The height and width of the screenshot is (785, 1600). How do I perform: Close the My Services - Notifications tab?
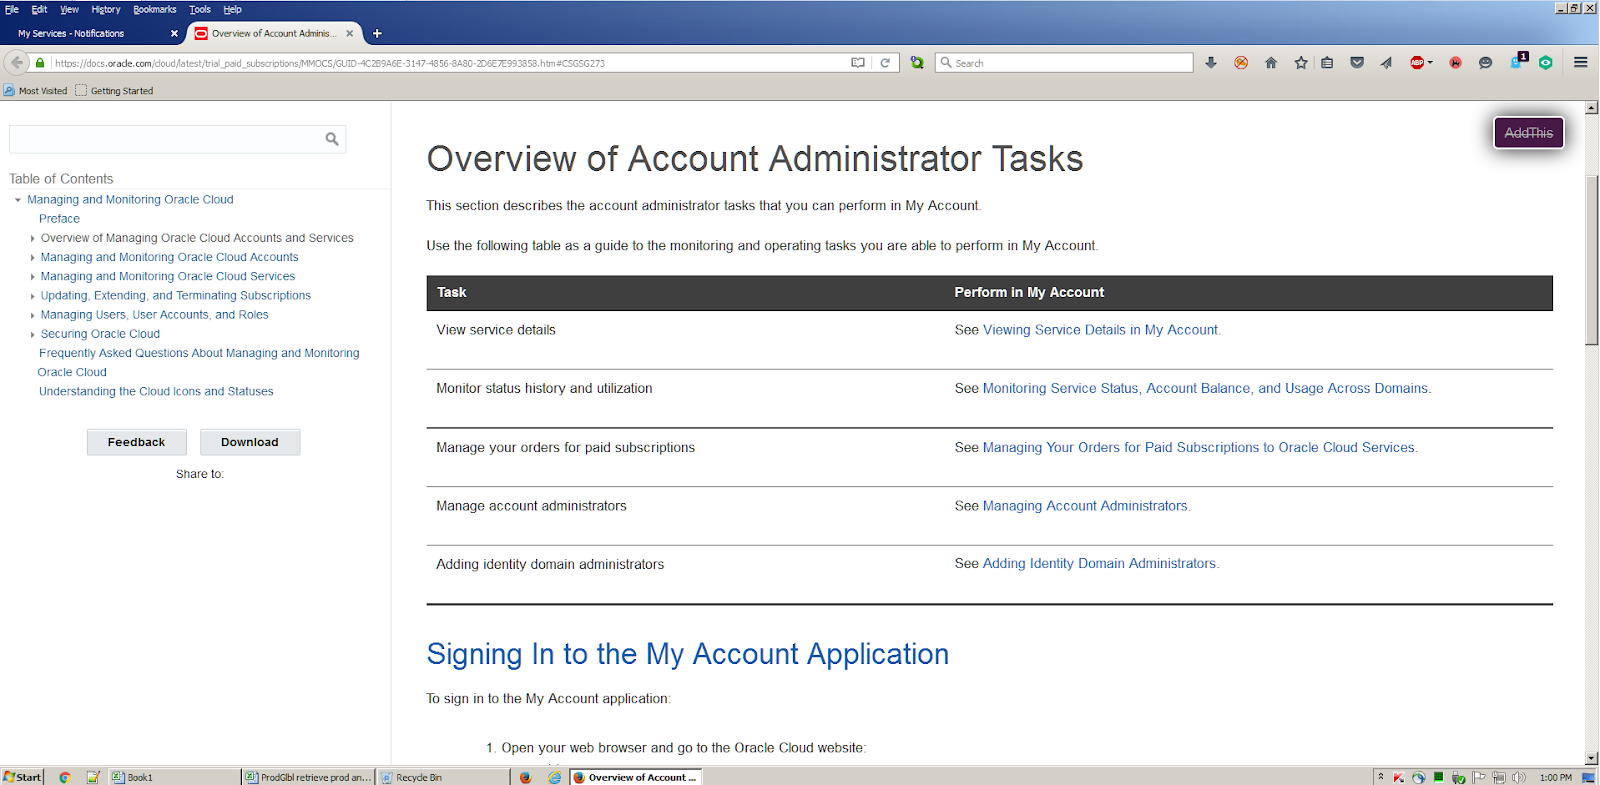click(x=174, y=33)
